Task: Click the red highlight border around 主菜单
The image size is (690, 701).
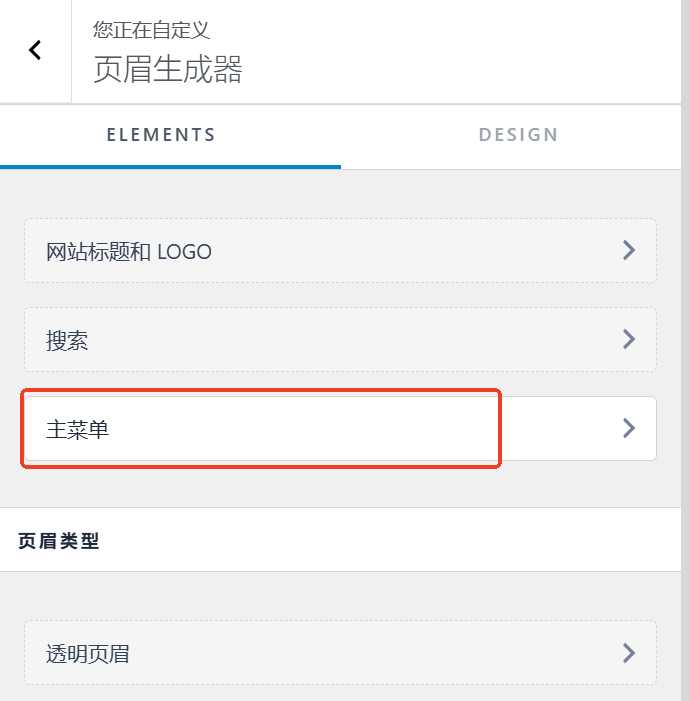Action: tap(260, 390)
